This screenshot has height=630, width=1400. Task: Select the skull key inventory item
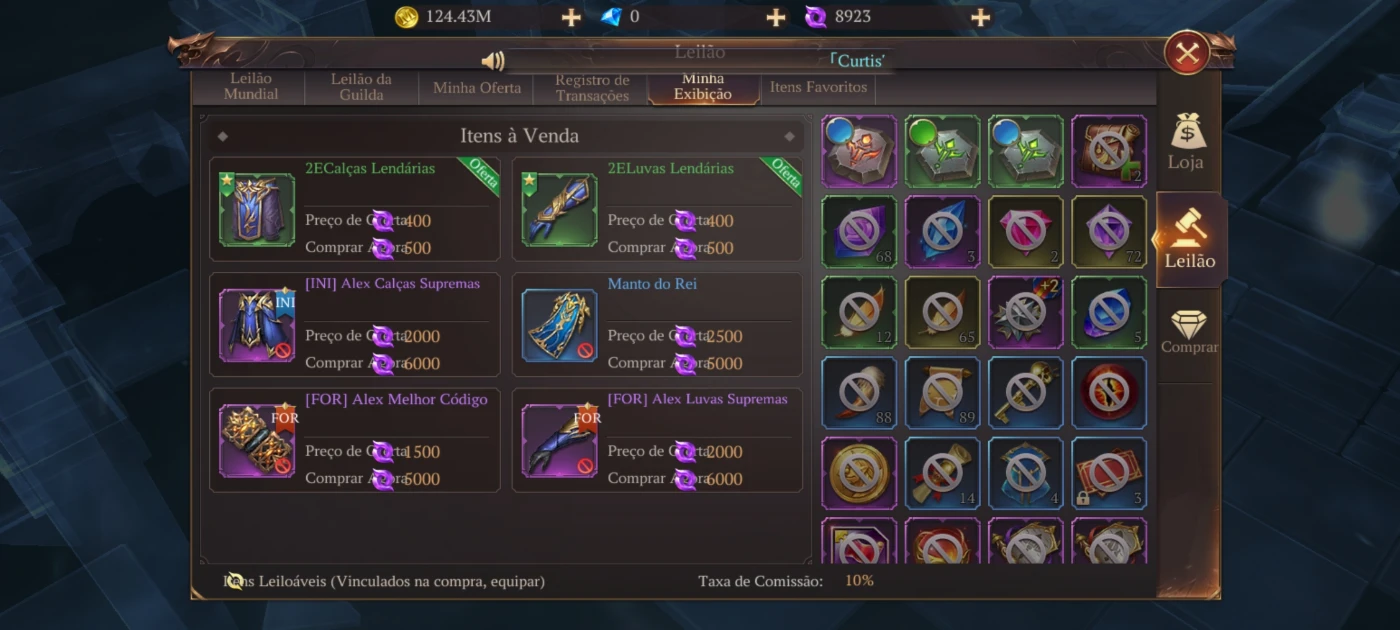(x=1026, y=392)
